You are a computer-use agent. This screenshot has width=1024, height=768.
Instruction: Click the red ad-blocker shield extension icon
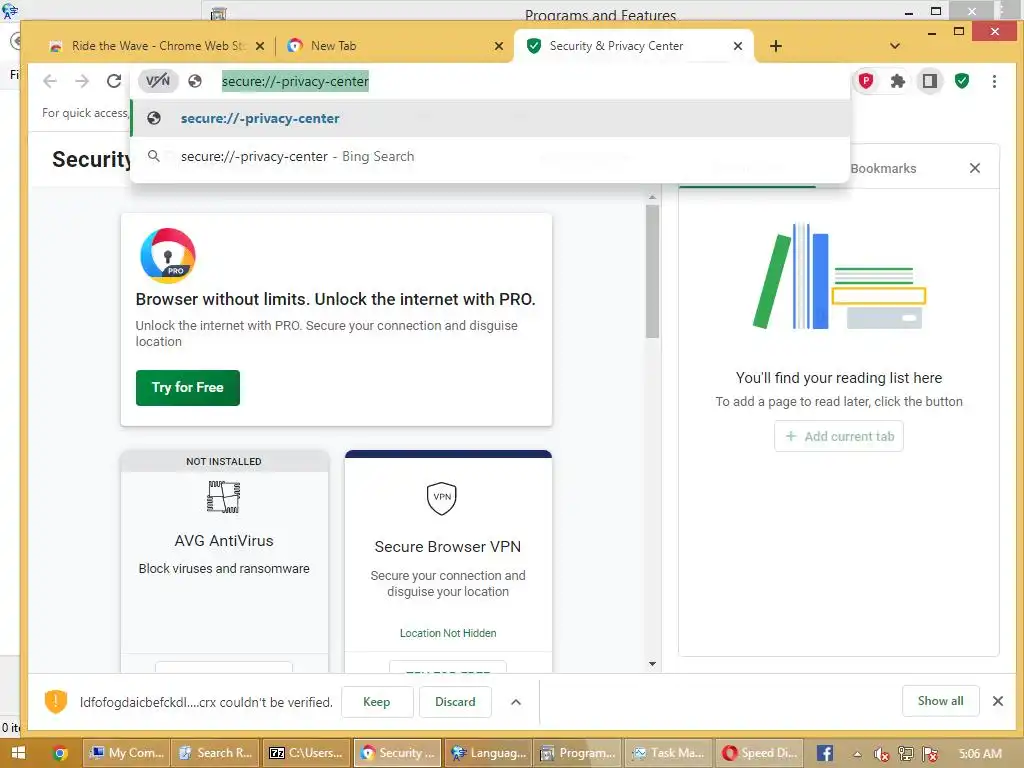coord(866,81)
